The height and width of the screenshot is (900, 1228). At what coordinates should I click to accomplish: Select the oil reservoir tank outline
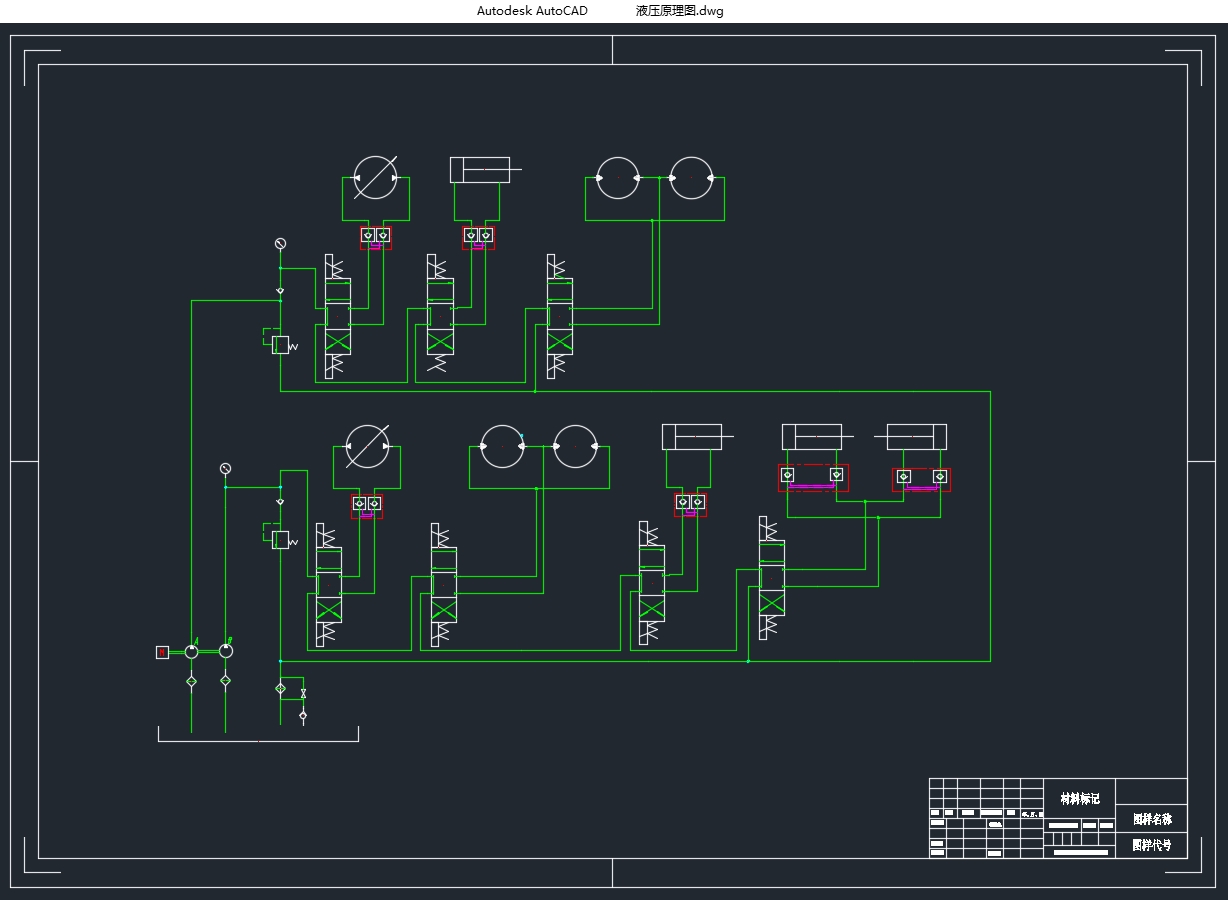(x=258, y=740)
